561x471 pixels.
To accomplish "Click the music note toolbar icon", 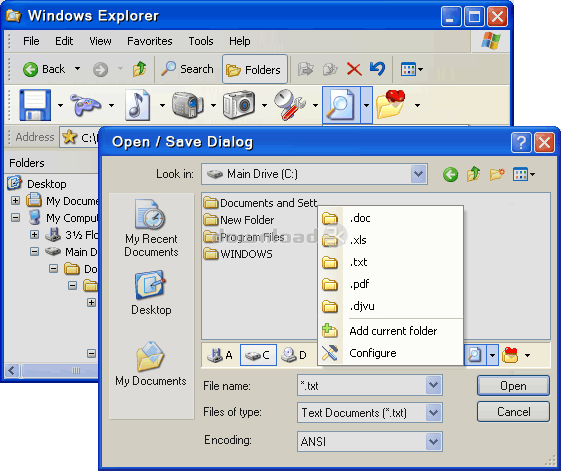I will 137,105.
